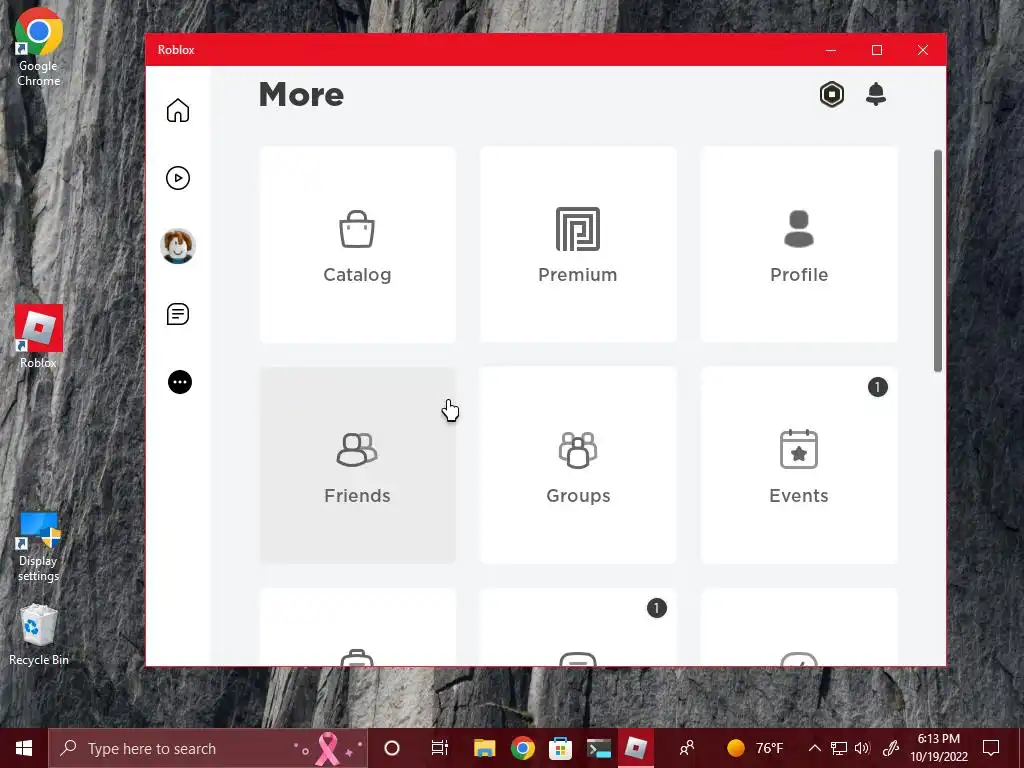Open the 76°F weather widget

755,748
